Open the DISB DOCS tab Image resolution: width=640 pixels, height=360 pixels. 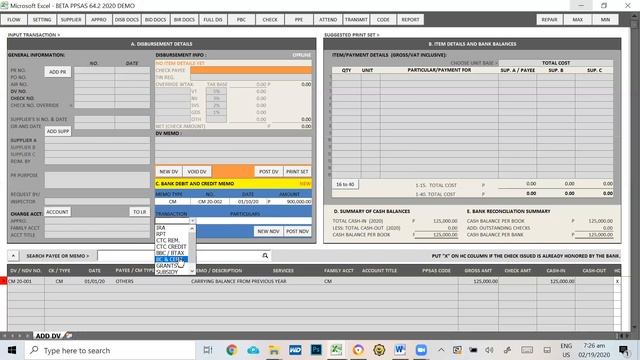(127, 20)
